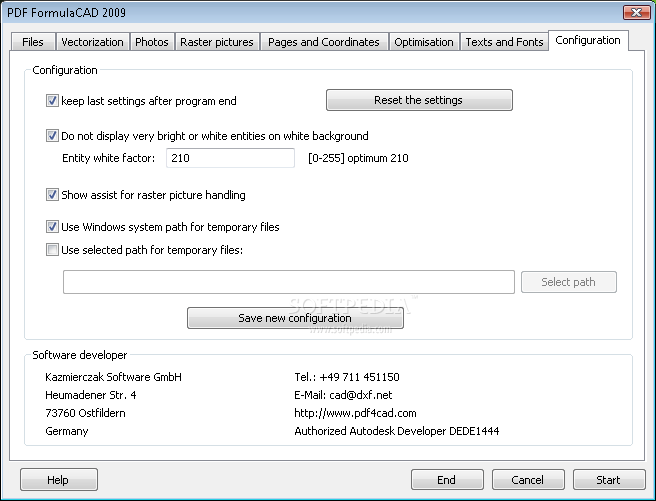
Task: Click the E-Mail: cad@dxf.net text
Action: pos(343,395)
